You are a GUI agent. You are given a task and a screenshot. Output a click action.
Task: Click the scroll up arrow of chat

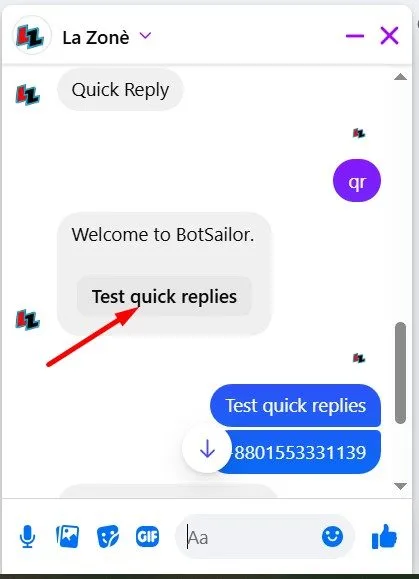(x=400, y=77)
